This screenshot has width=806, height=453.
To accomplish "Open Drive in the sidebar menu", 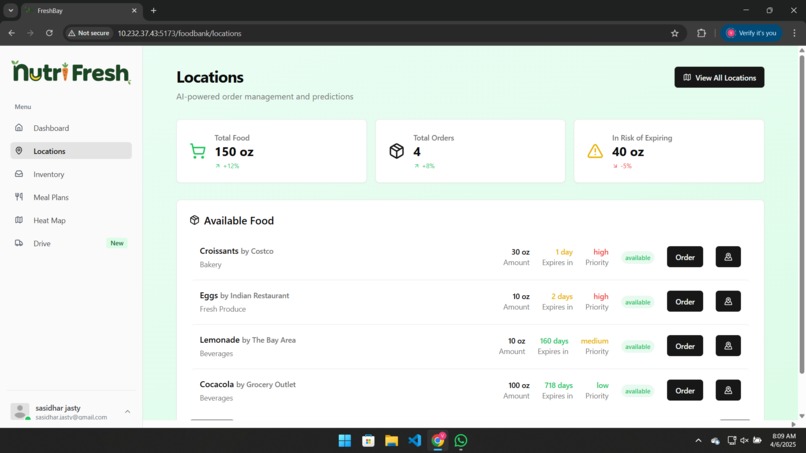I will (71, 243).
